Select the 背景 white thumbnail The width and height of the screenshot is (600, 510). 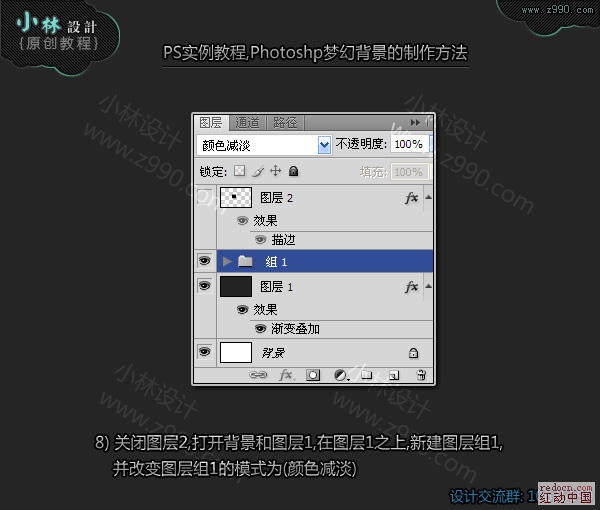pyautogui.click(x=236, y=352)
